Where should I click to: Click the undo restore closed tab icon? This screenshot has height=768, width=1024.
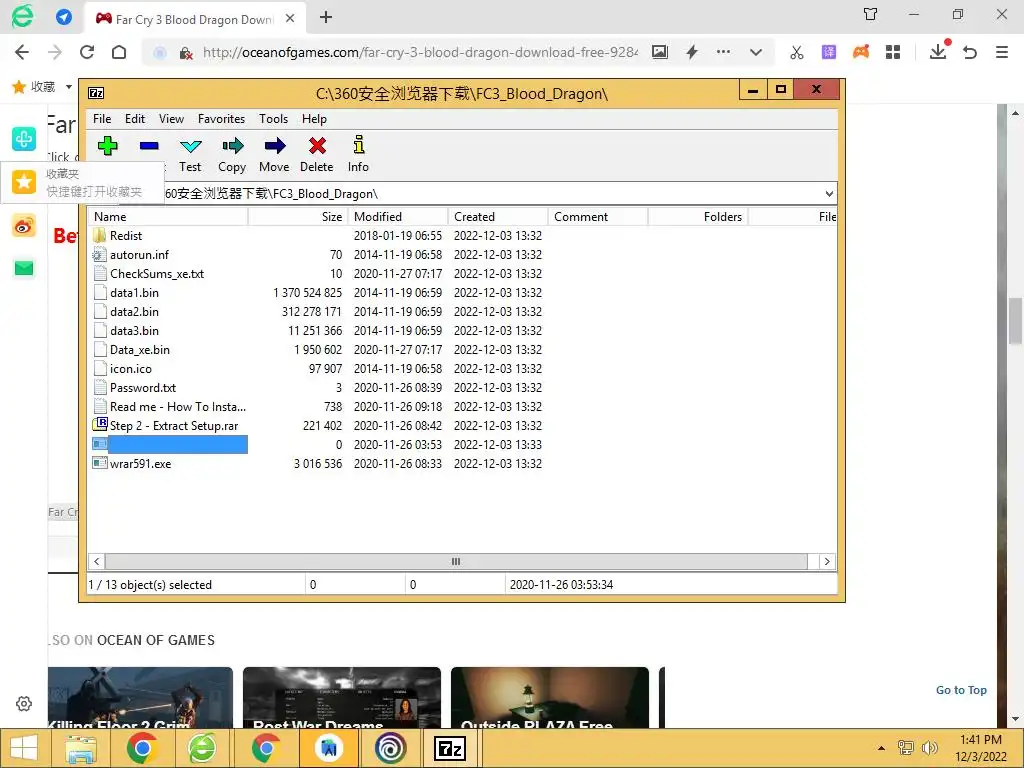970,52
